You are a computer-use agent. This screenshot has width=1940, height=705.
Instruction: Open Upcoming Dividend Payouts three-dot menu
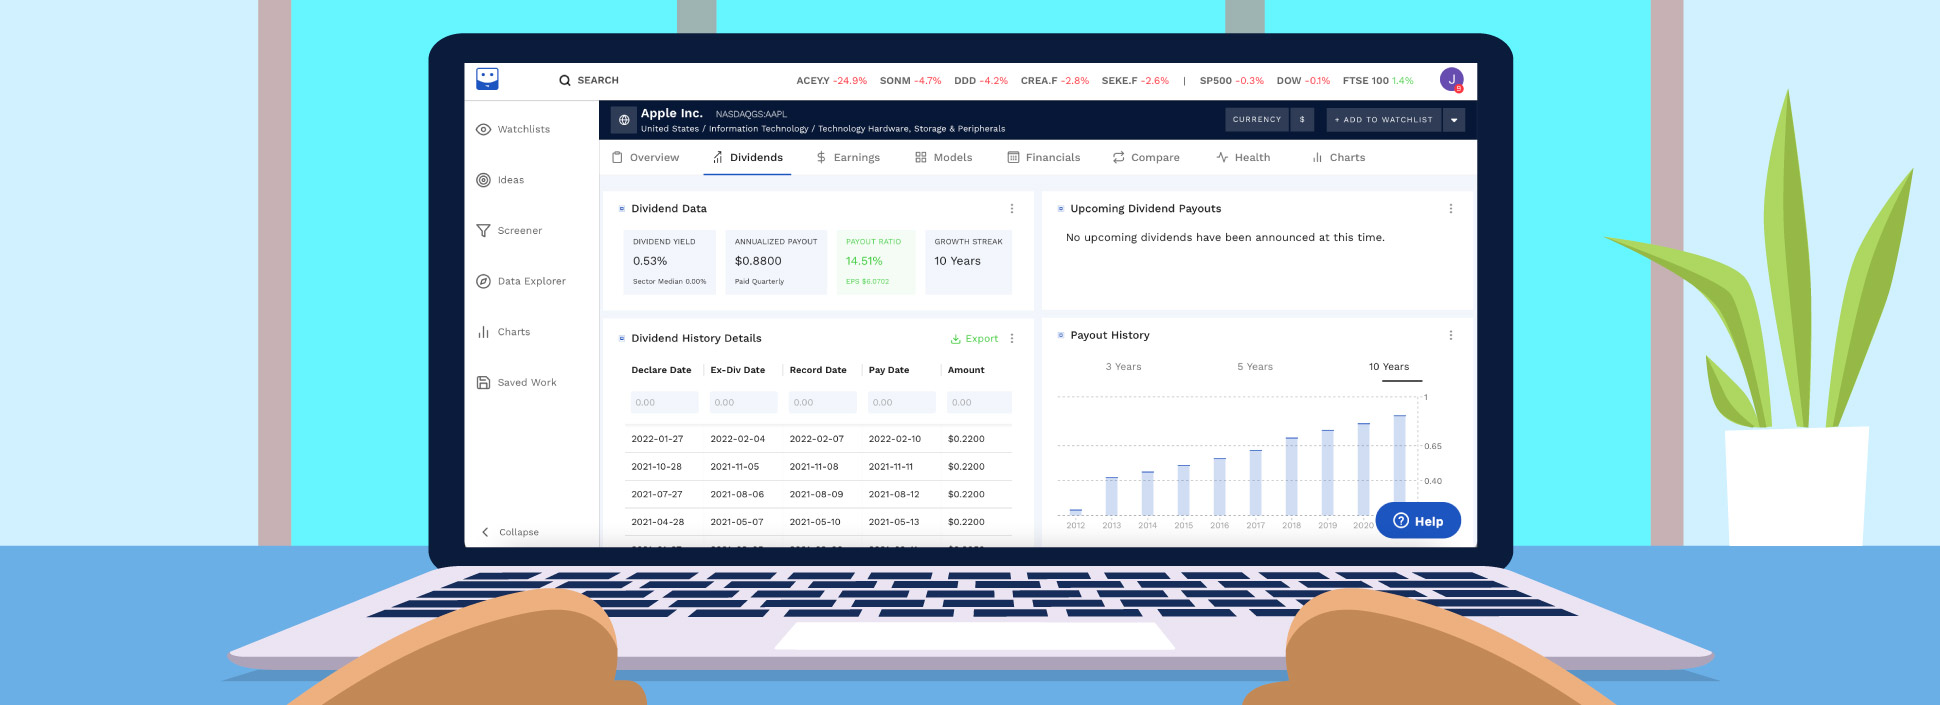[1451, 208]
